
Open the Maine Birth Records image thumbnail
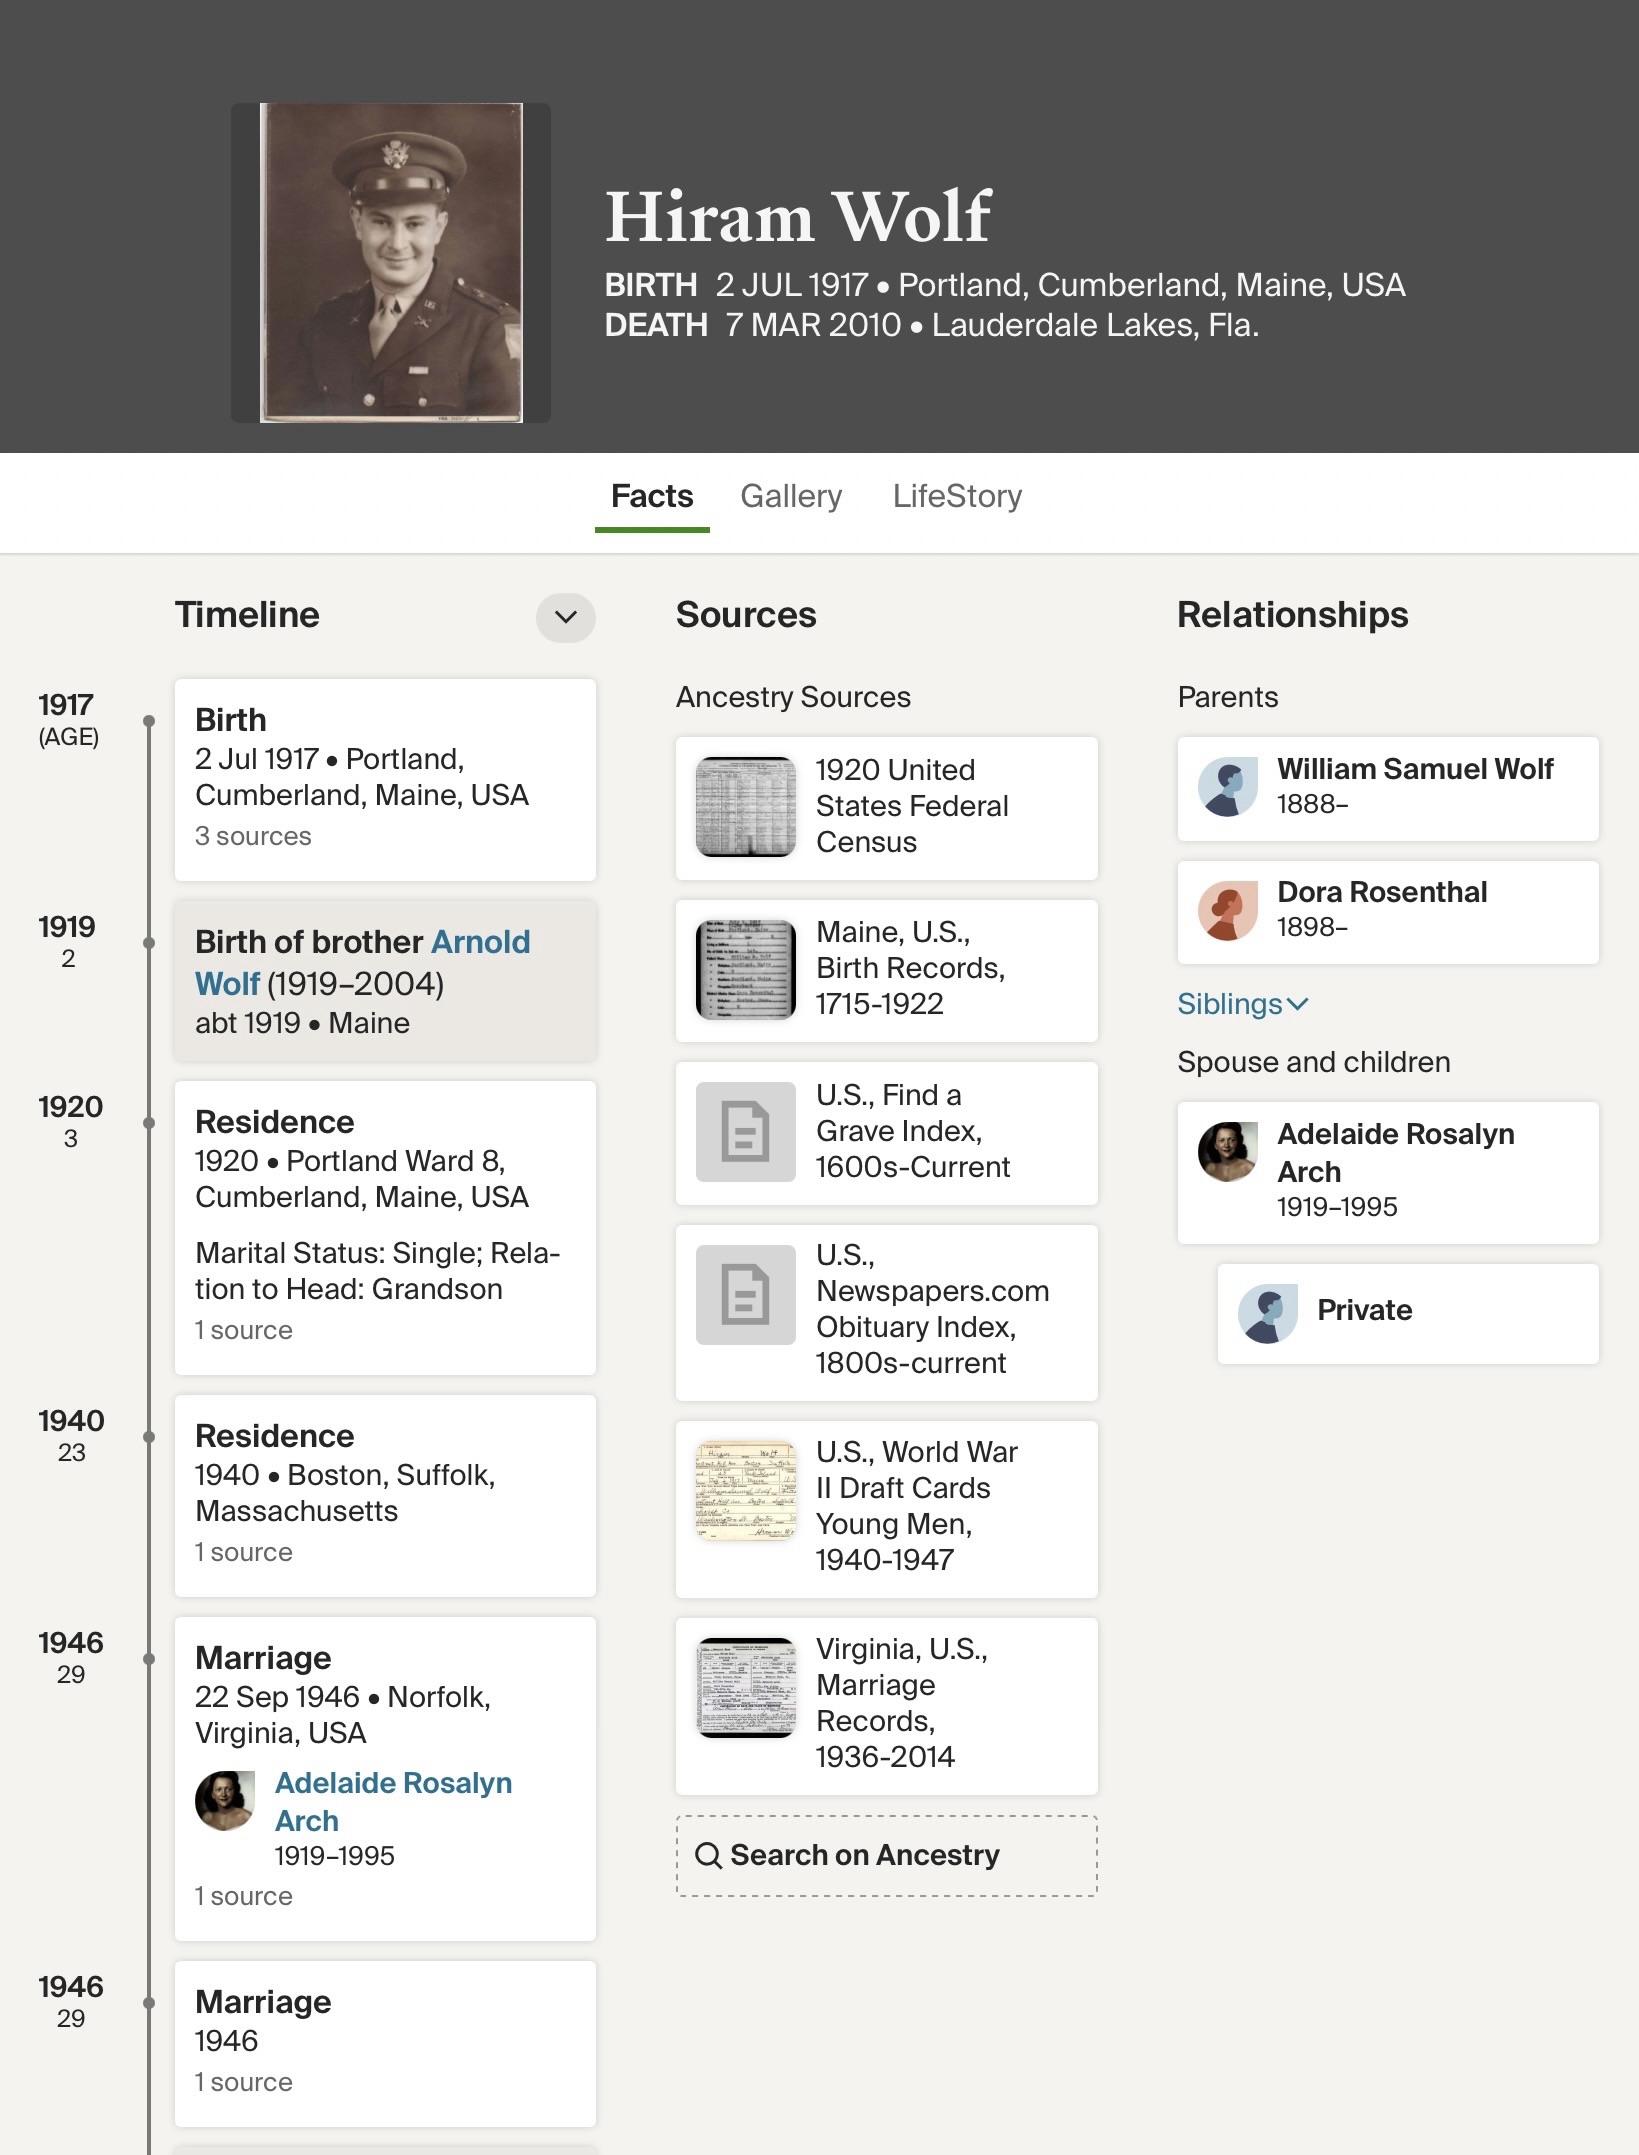coord(745,969)
